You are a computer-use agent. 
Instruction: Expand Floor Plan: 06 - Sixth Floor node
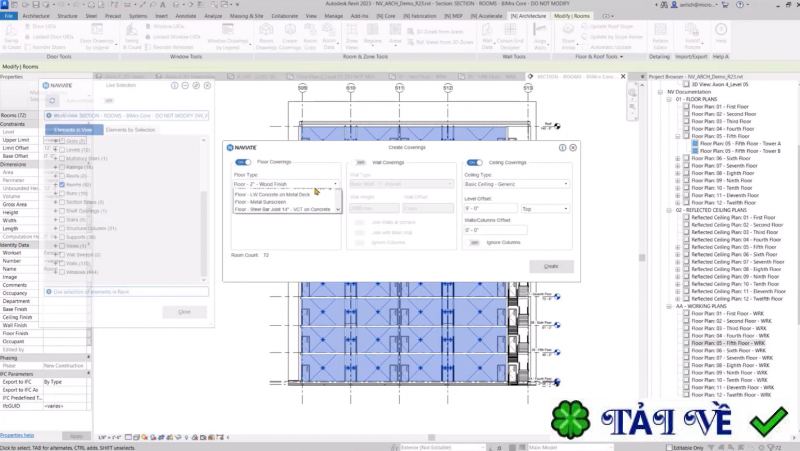click(x=678, y=159)
